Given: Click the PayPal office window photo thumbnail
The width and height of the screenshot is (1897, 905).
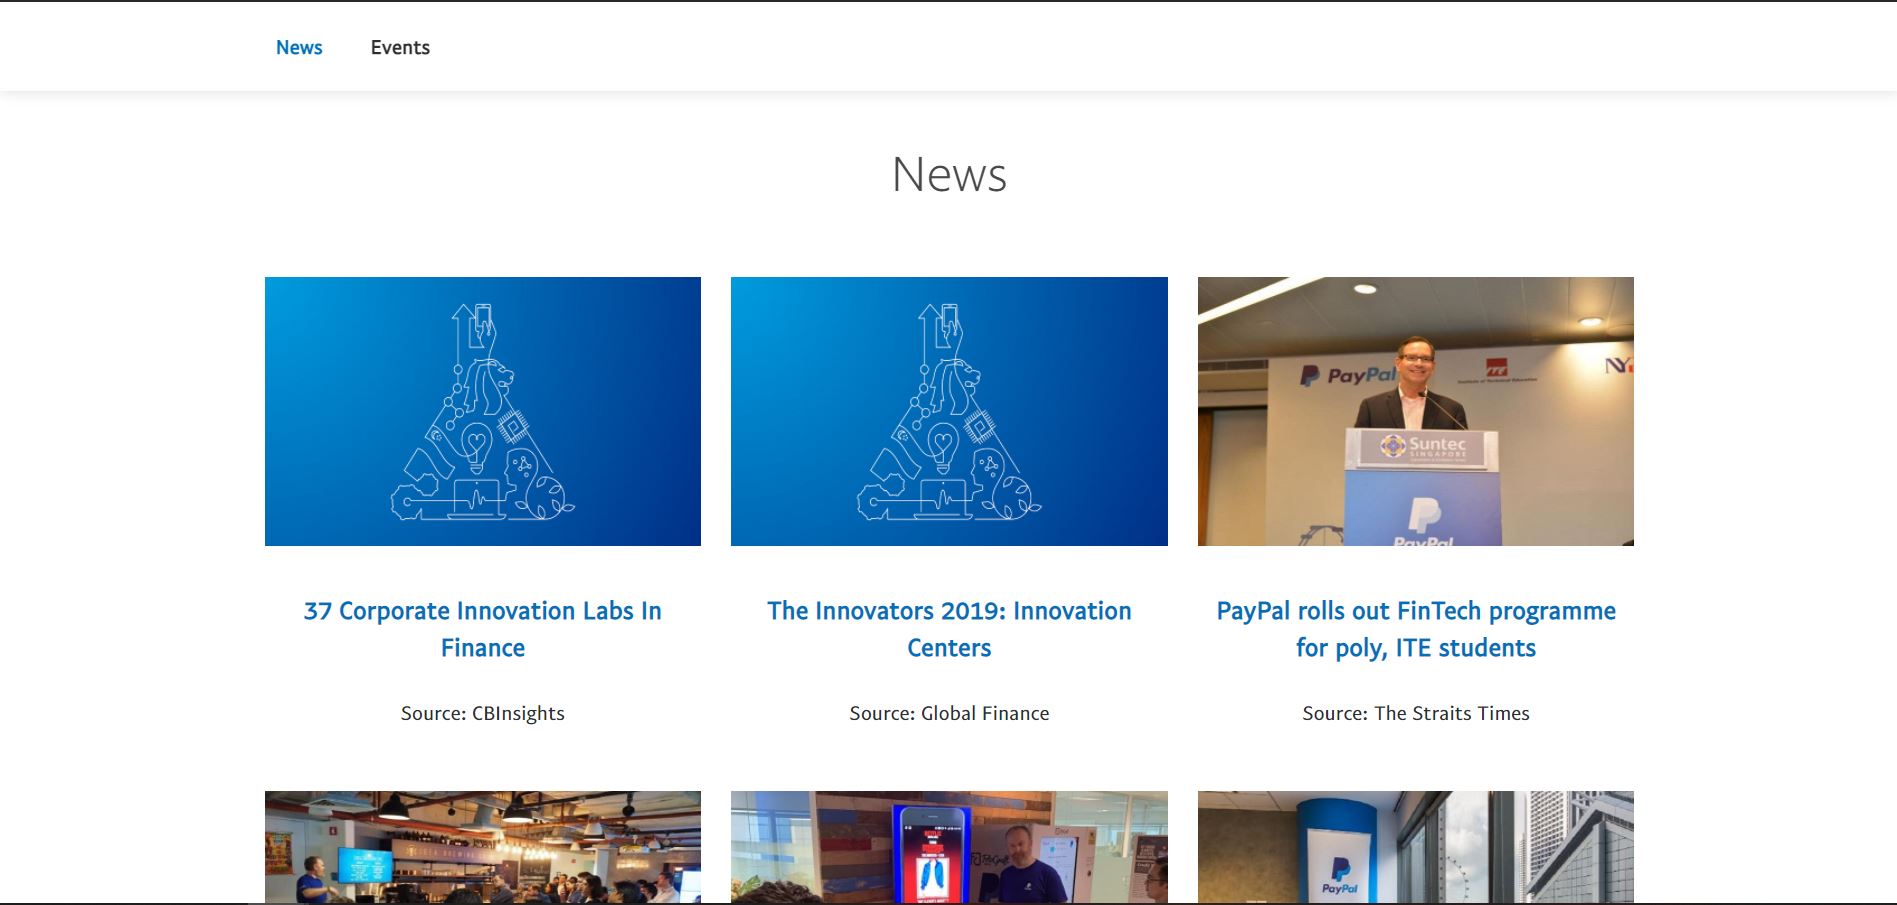Looking at the screenshot, I should pyautogui.click(x=1416, y=847).
